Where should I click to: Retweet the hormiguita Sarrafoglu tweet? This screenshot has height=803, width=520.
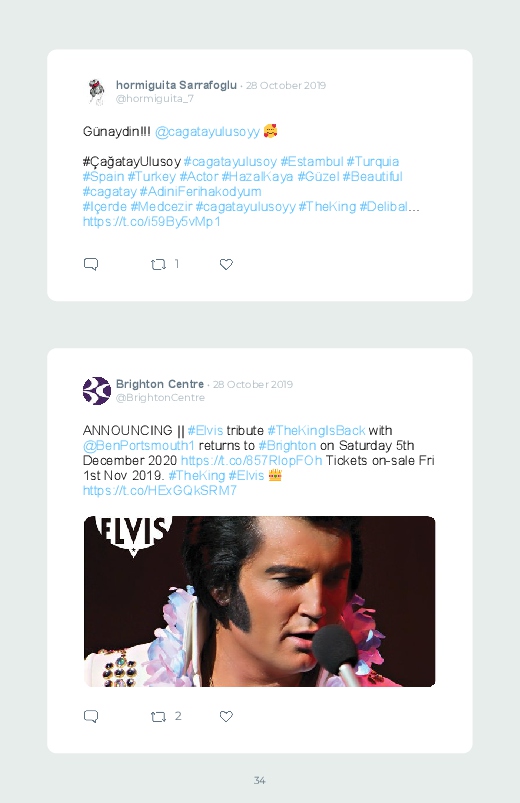(x=158, y=264)
